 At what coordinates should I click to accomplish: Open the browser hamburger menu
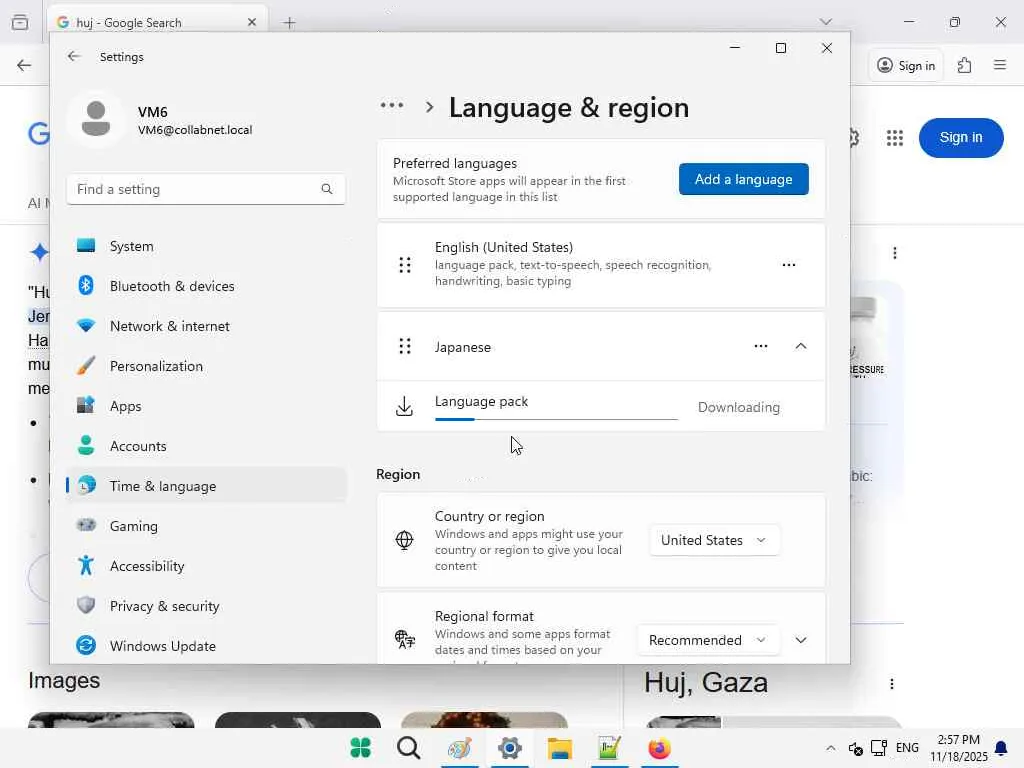pos(1000,65)
